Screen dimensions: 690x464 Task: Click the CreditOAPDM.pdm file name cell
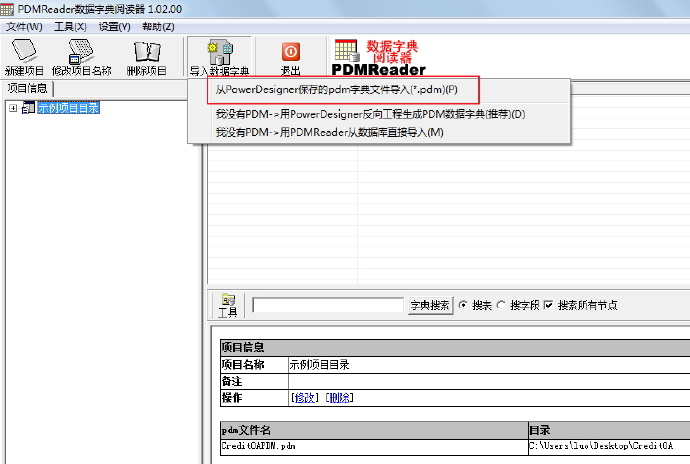[x=374, y=446]
